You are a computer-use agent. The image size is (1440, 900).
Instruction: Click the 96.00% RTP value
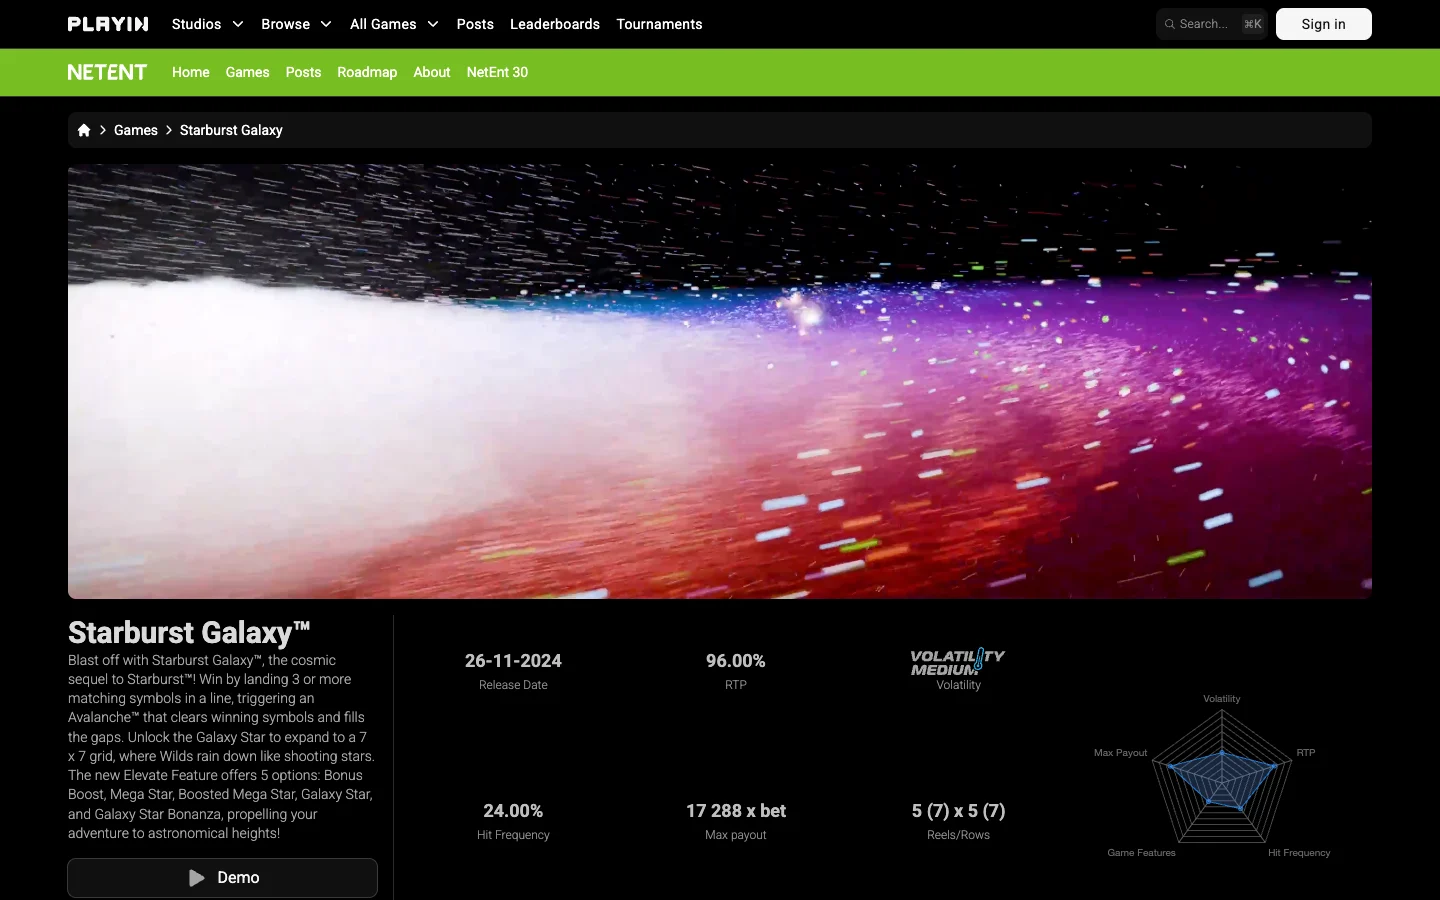click(x=736, y=661)
